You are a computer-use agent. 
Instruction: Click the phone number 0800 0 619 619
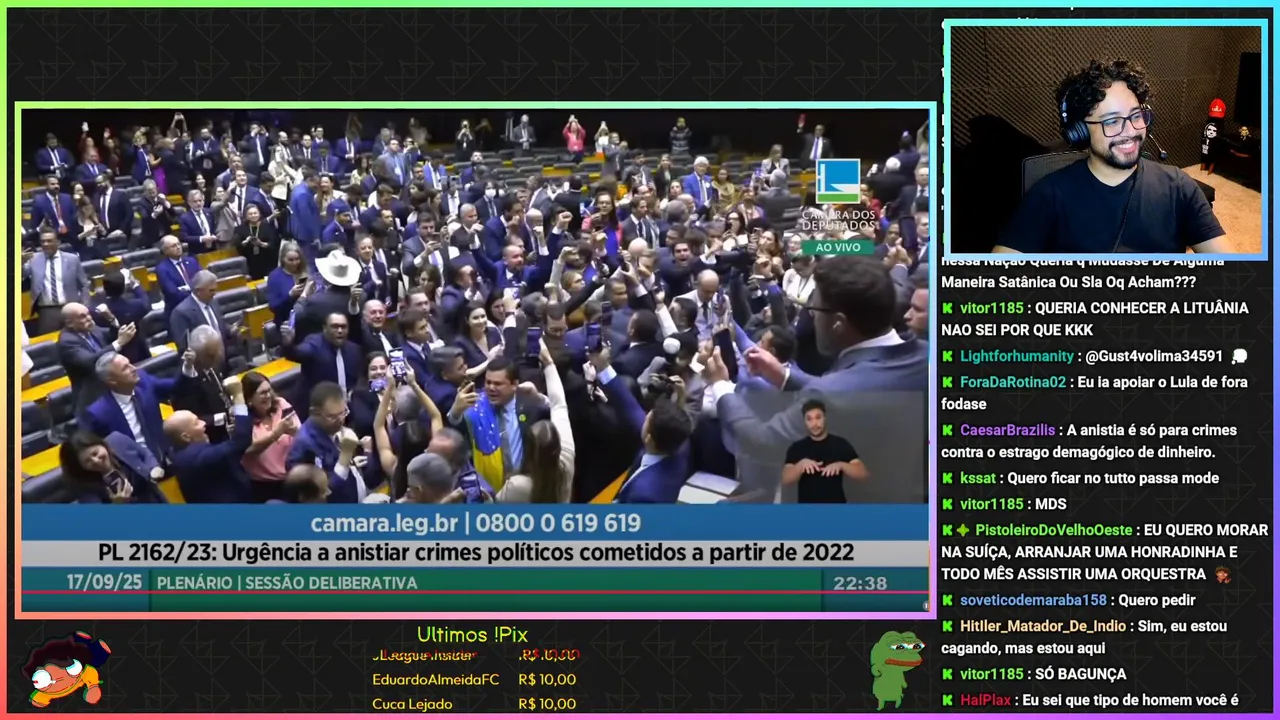(x=558, y=523)
